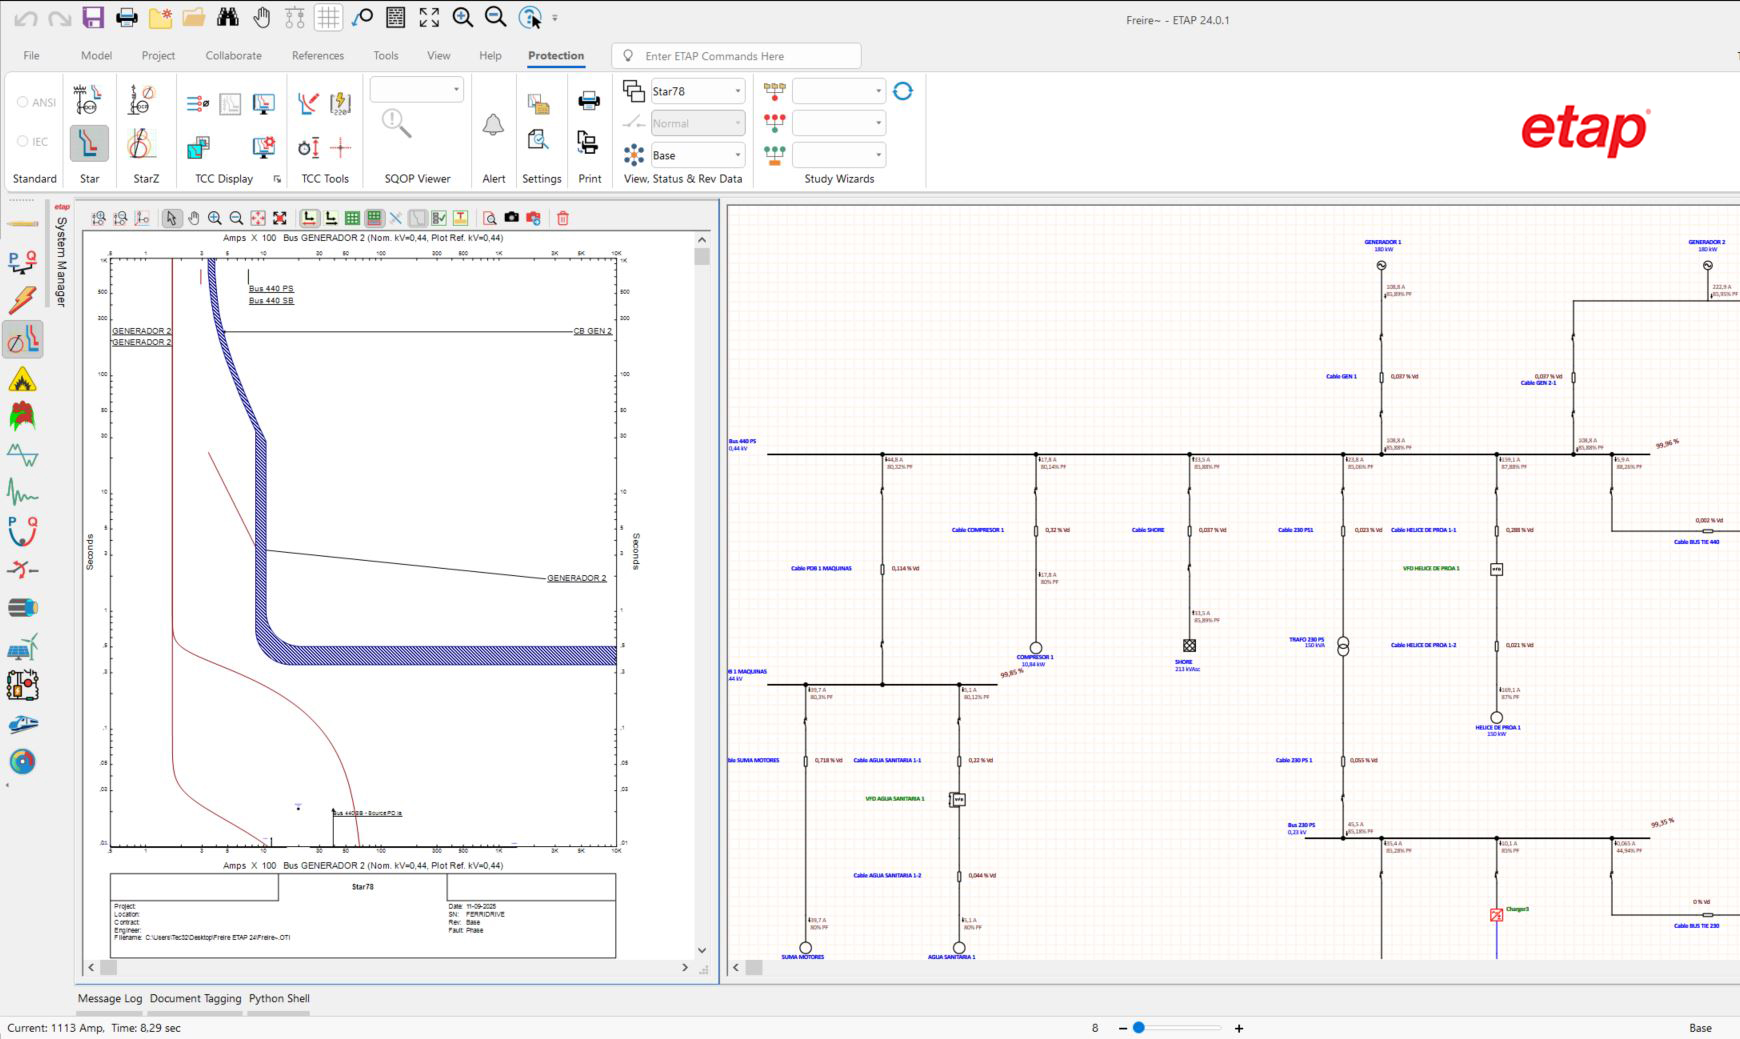Click the printer icon in the quick access toolbar
This screenshot has height=1039, width=1740.
point(127,17)
